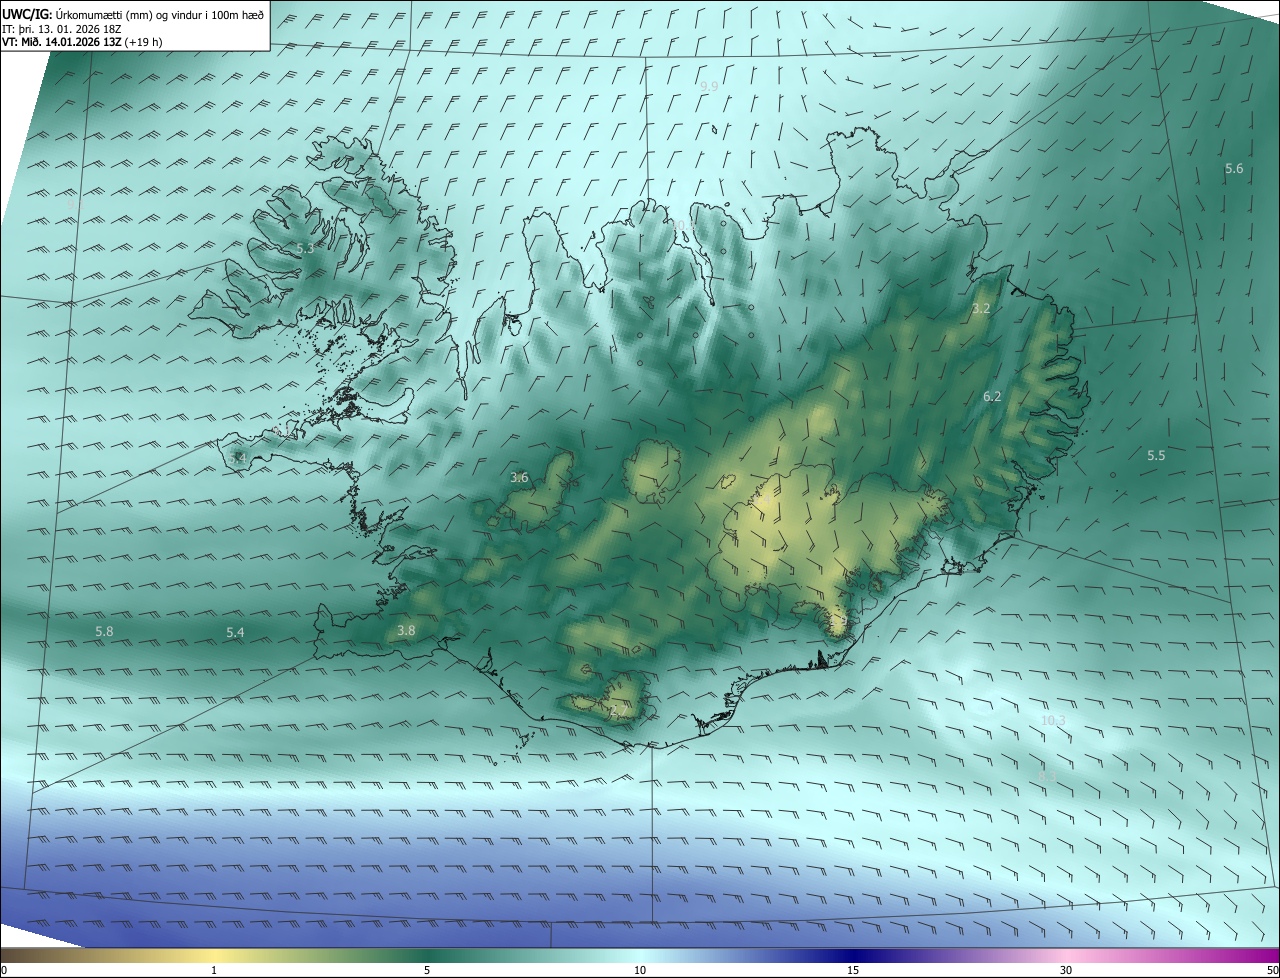Select the colour scale tick labelled 15

pos(853,970)
